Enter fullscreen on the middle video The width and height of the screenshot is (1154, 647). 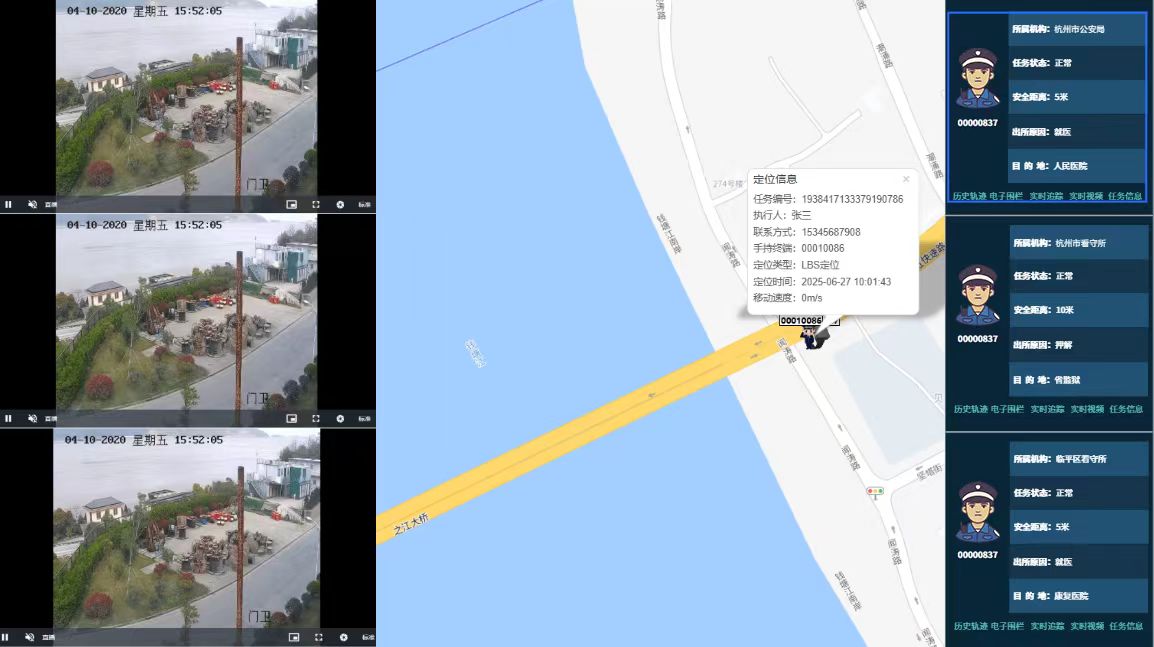click(316, 418)
